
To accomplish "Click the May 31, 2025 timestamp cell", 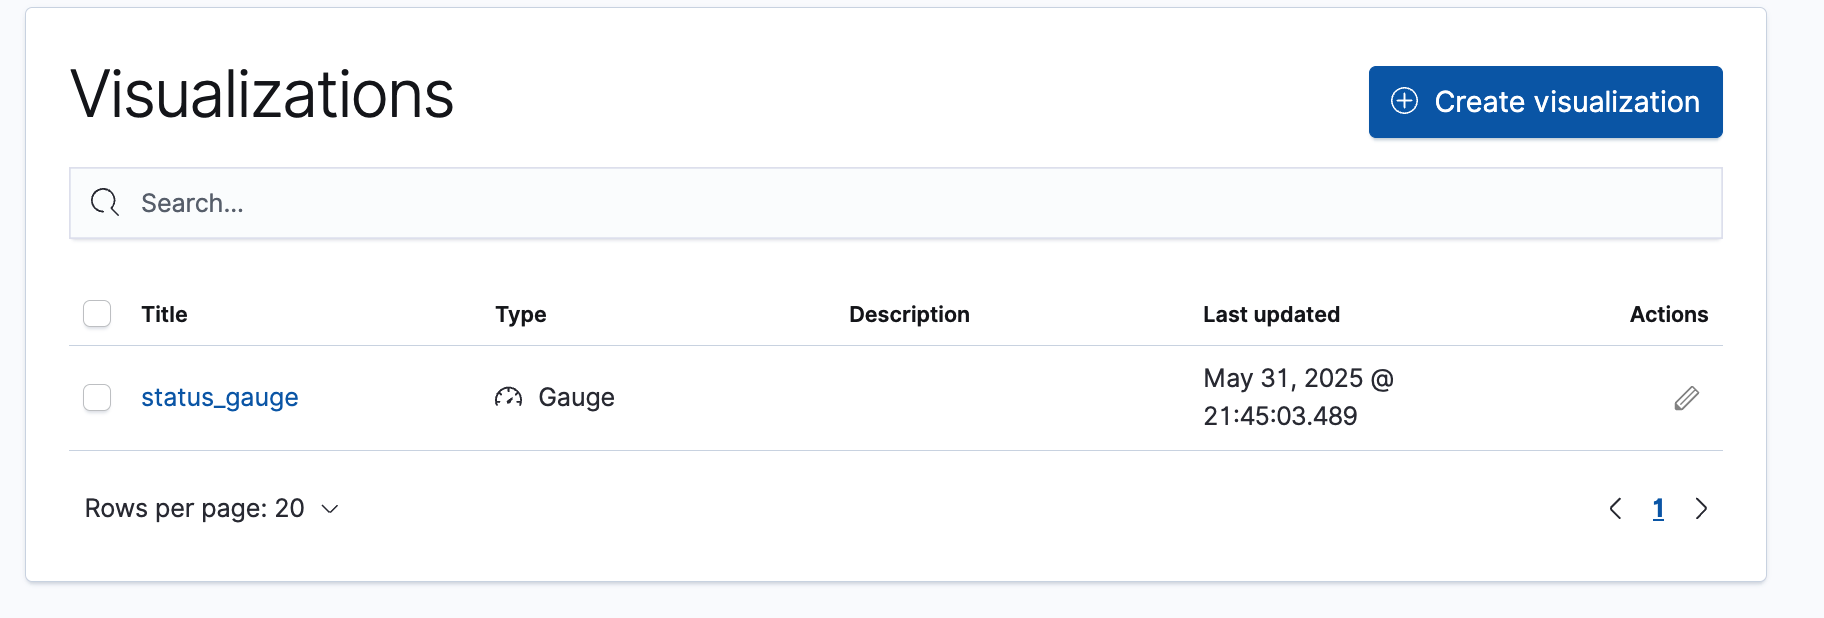I will [x=1298, y=397].
